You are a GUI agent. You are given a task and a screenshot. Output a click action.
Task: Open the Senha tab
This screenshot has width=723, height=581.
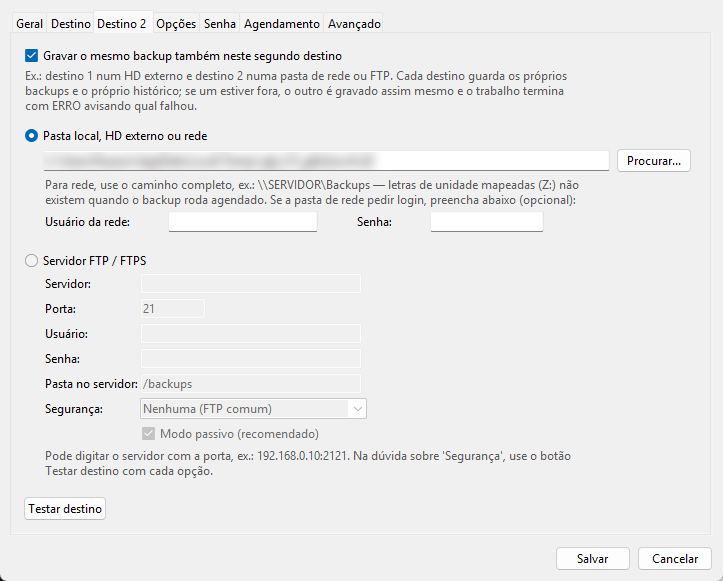pyautogui.click(x=219, y=24)
